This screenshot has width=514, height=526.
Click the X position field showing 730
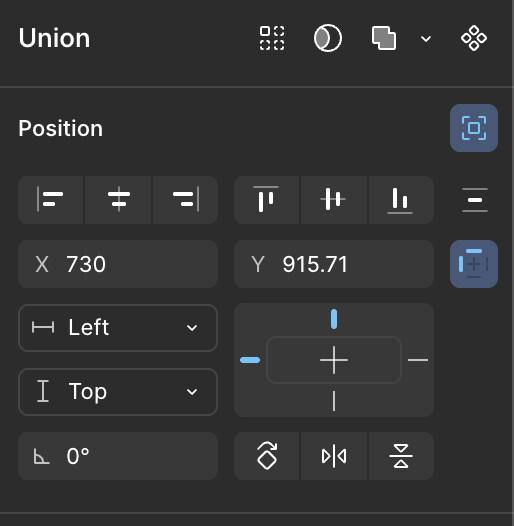118,264
